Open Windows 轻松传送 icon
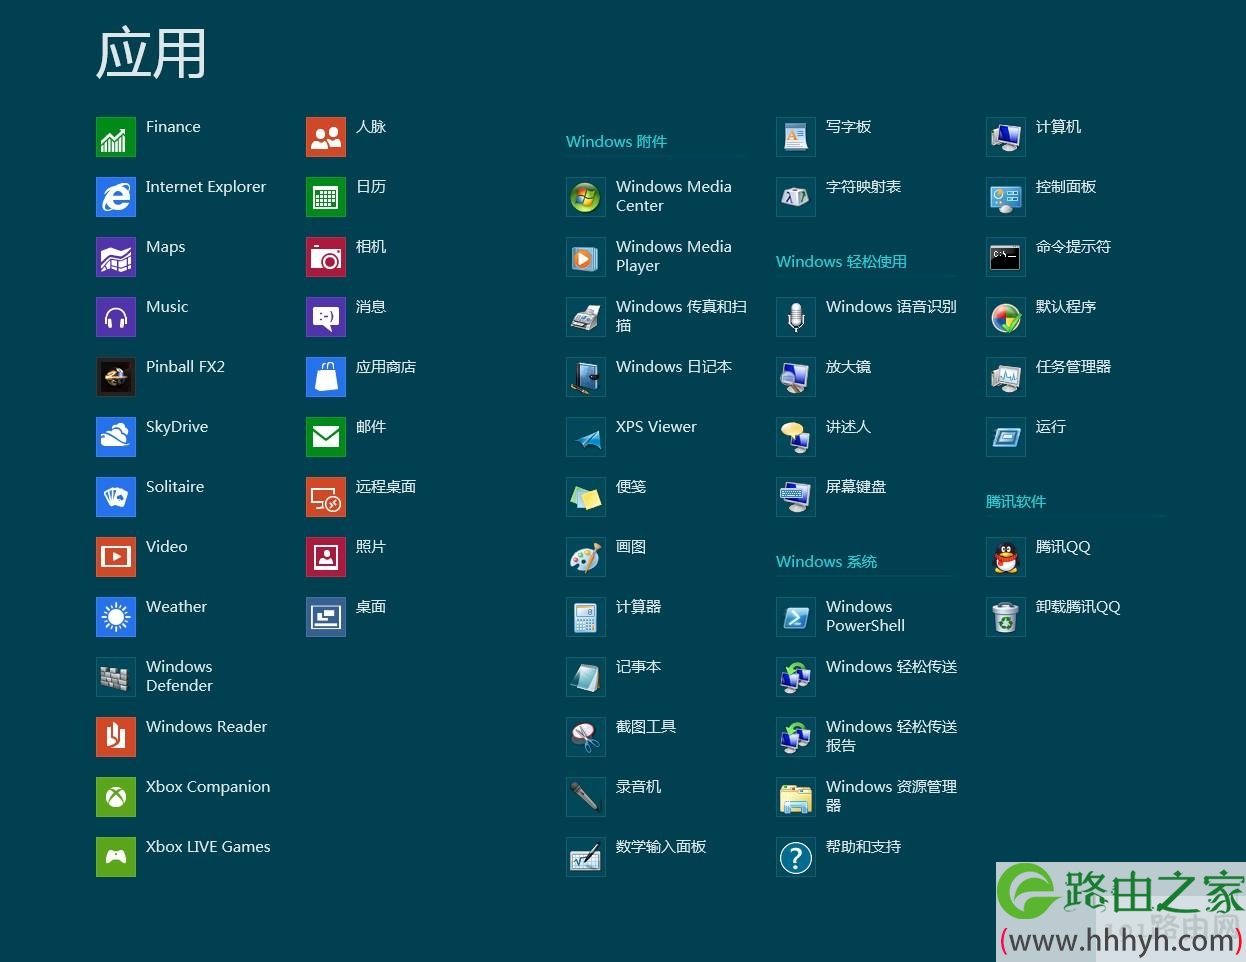Screen dimensions: 1246x962 [796, 677]
